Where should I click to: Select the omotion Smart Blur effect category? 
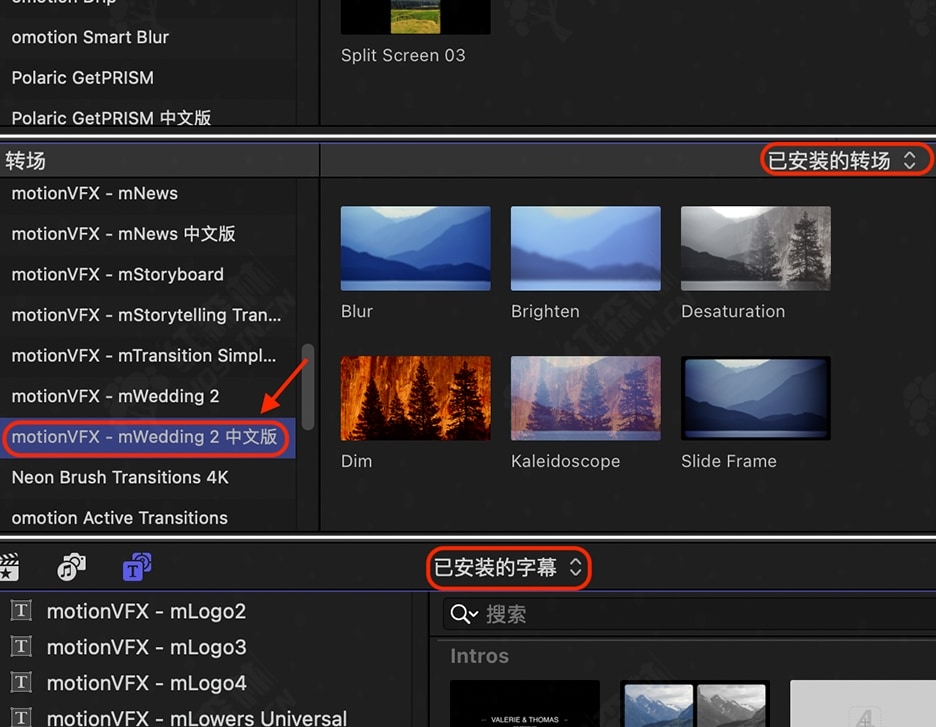(147, 37)
